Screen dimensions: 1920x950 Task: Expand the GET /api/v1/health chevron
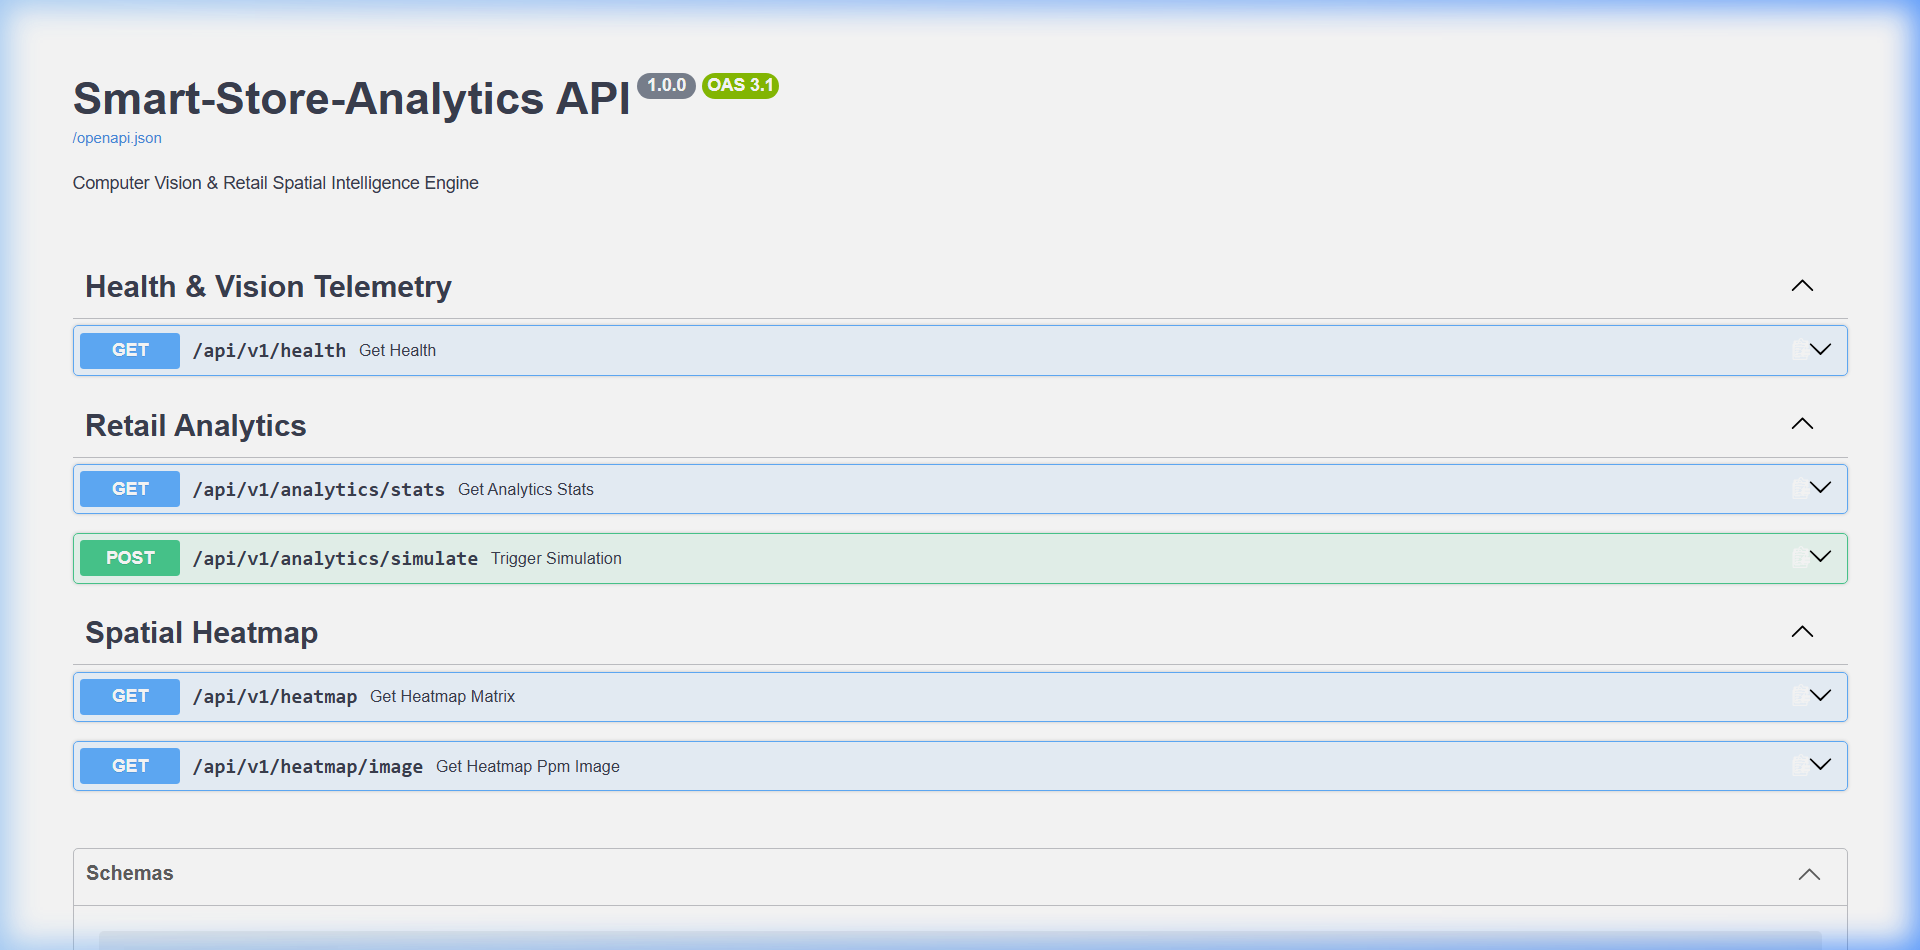[x=1820, y=350]
